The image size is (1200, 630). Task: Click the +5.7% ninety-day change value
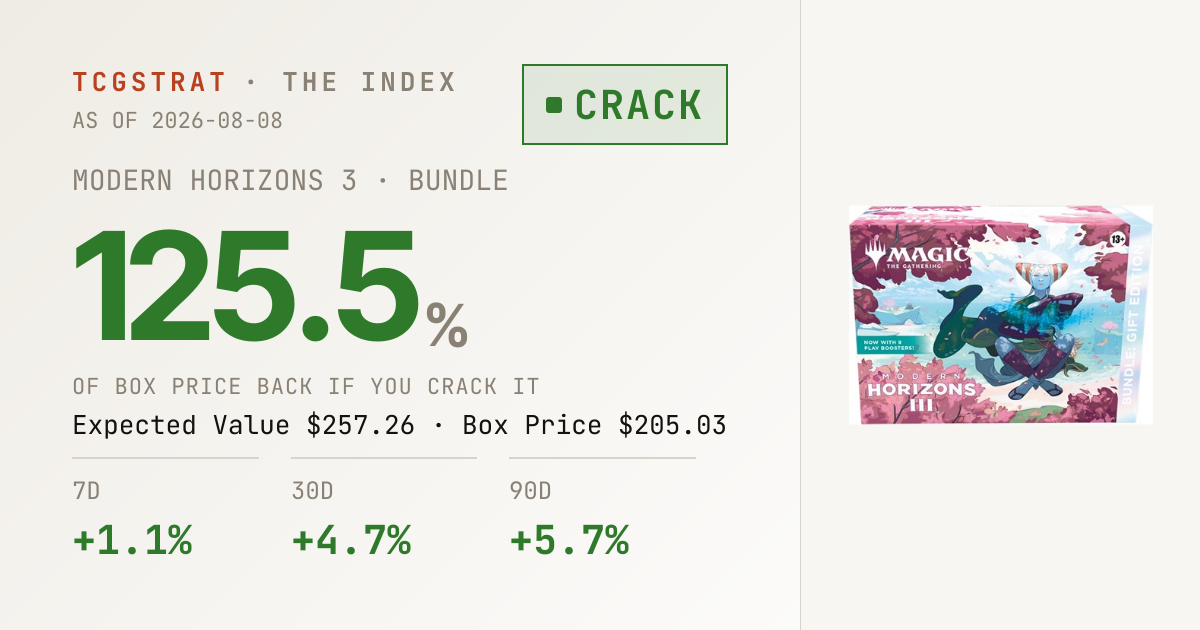tap(569, 541)
